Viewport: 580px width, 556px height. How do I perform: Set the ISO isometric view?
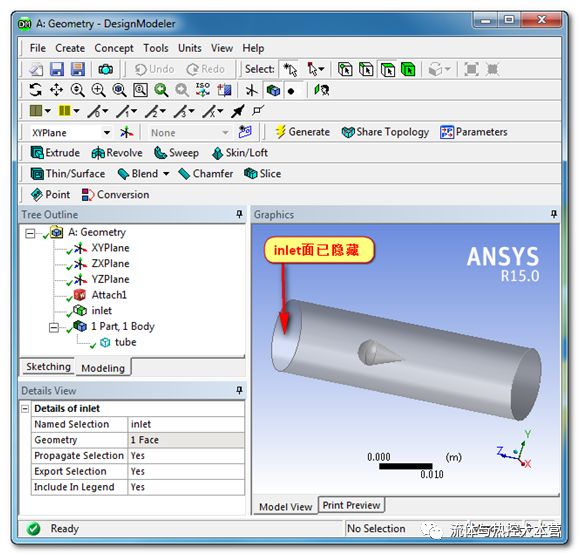[203, 90]
